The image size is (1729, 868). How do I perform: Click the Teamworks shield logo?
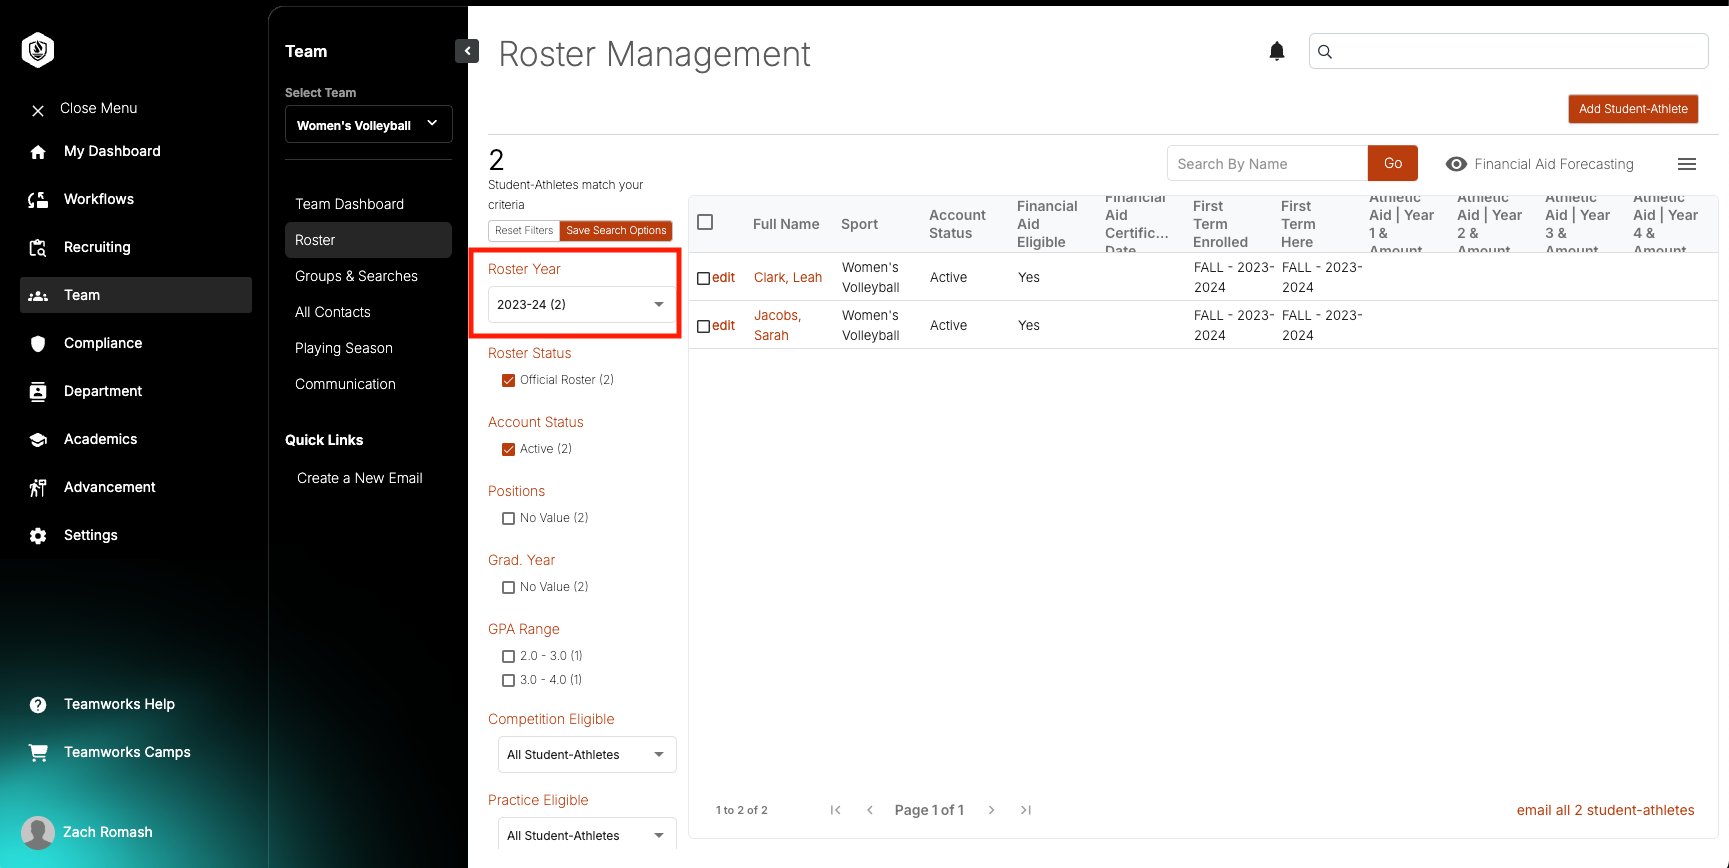[38, 50]
